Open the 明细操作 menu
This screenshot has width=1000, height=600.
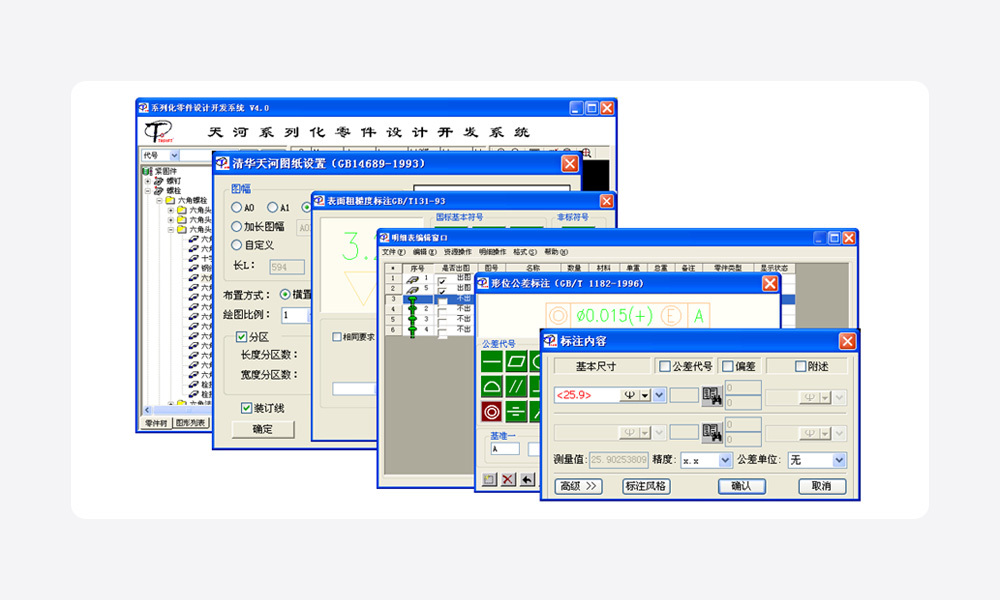(492, 252)
